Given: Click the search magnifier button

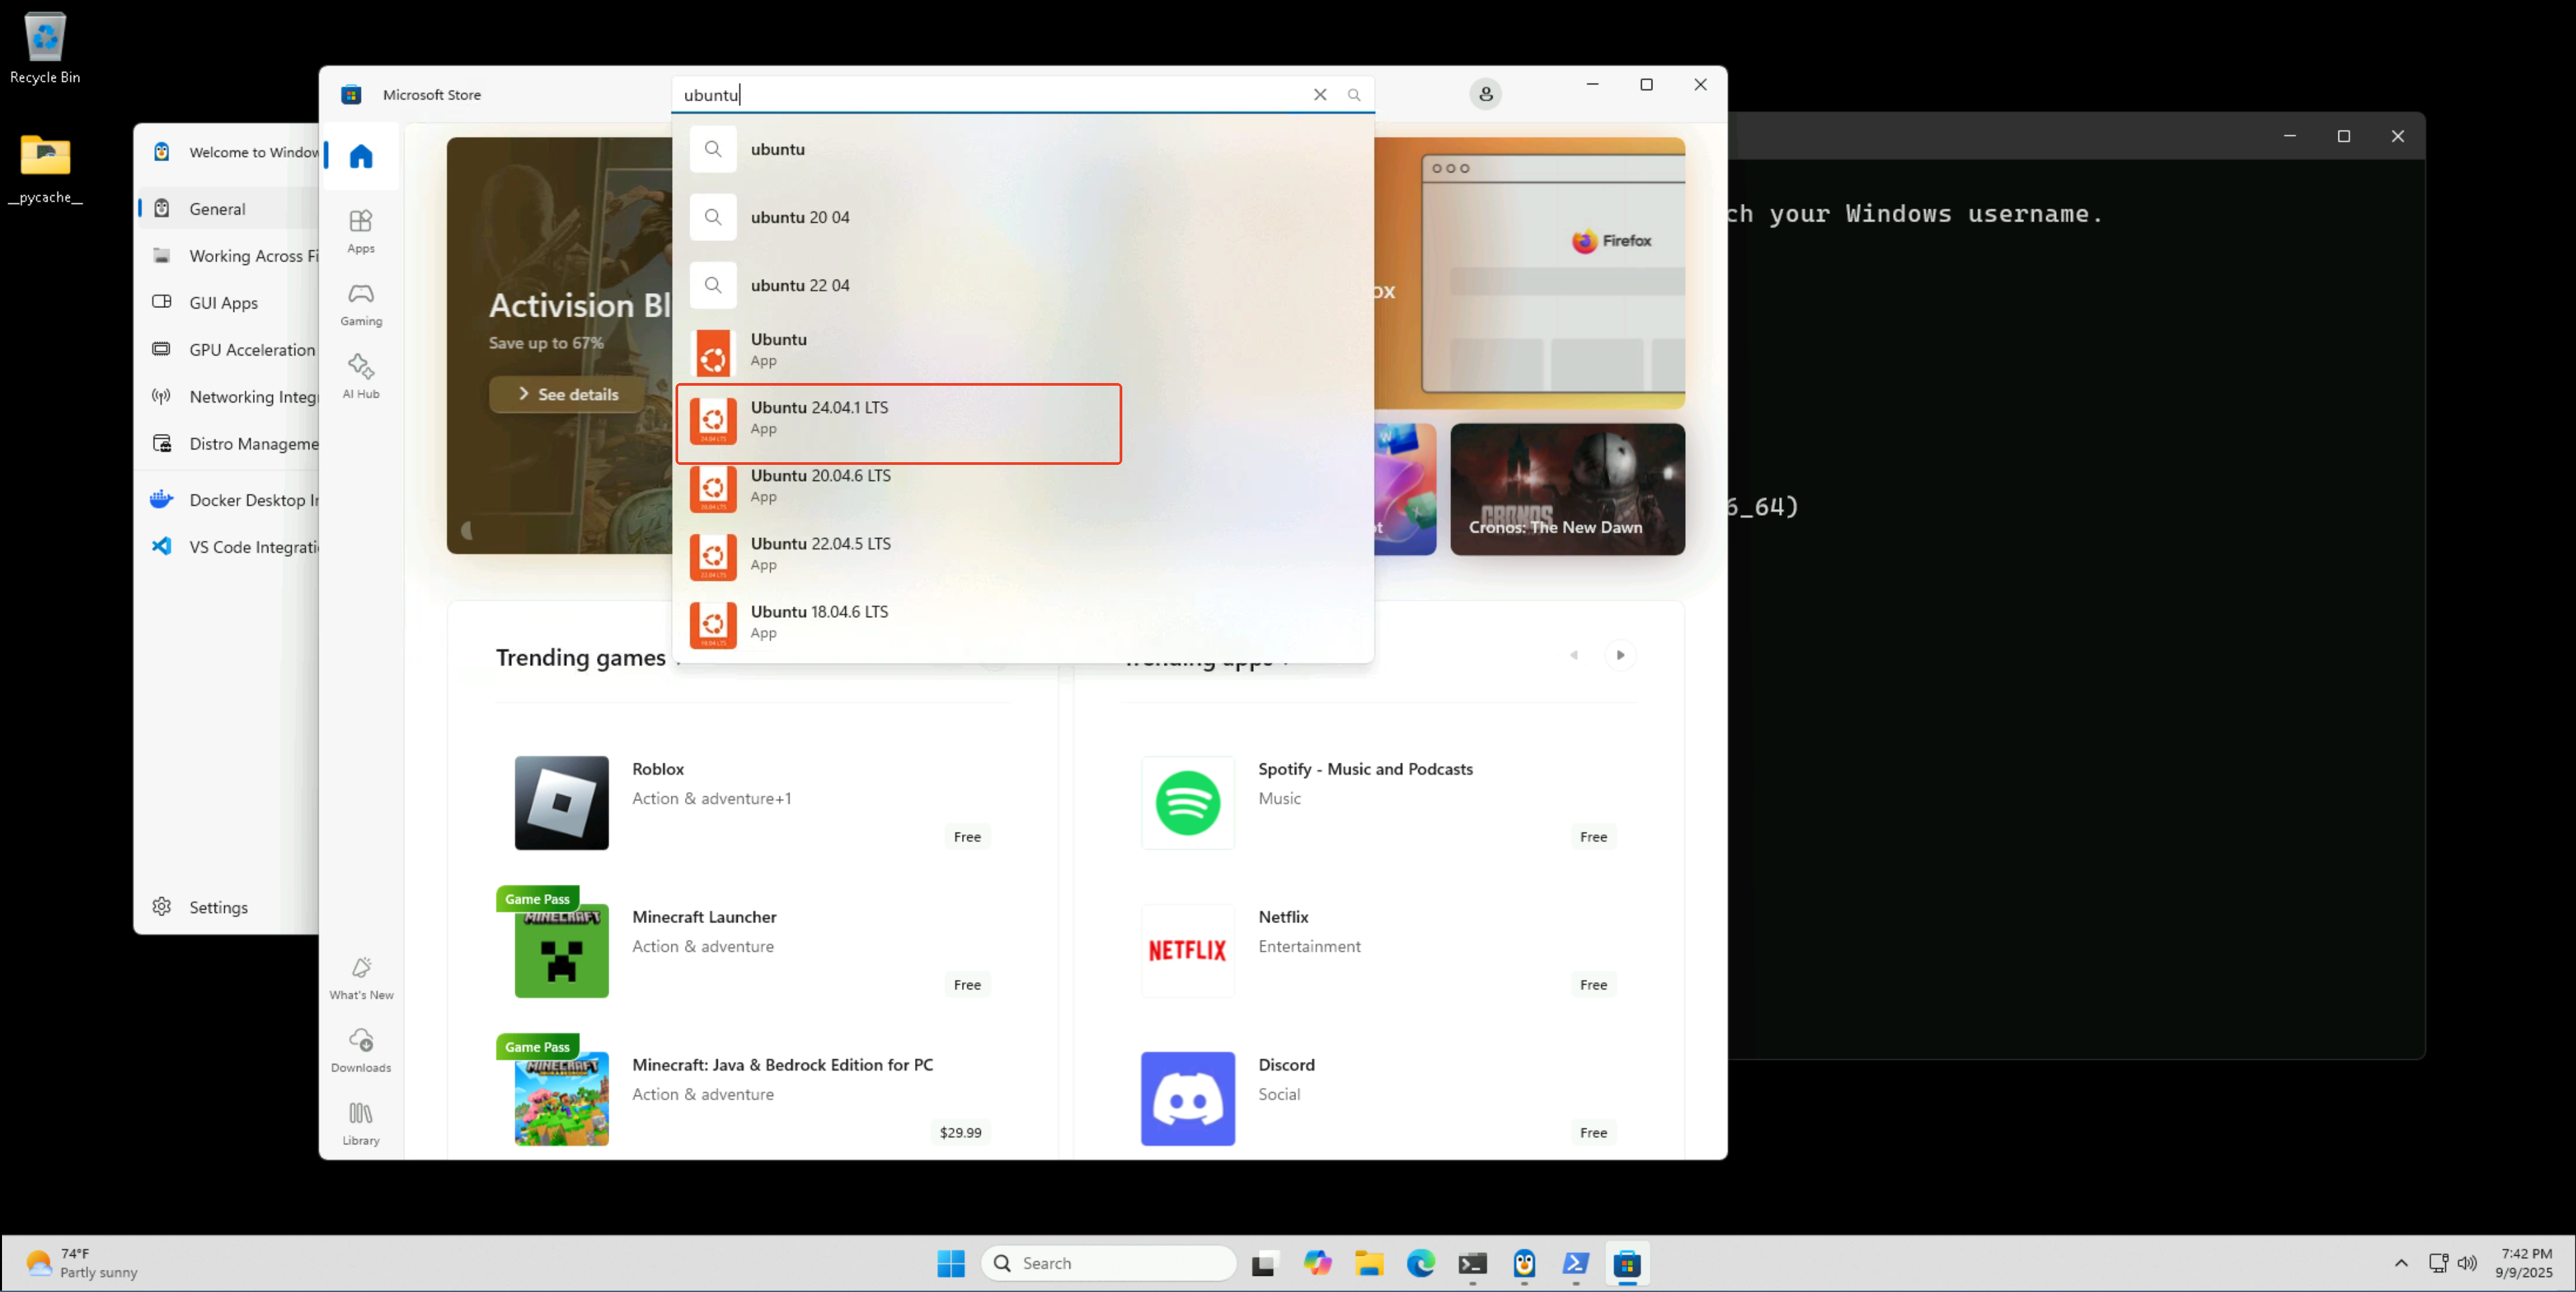Looking at the screenshot, I should (1354, 94).
